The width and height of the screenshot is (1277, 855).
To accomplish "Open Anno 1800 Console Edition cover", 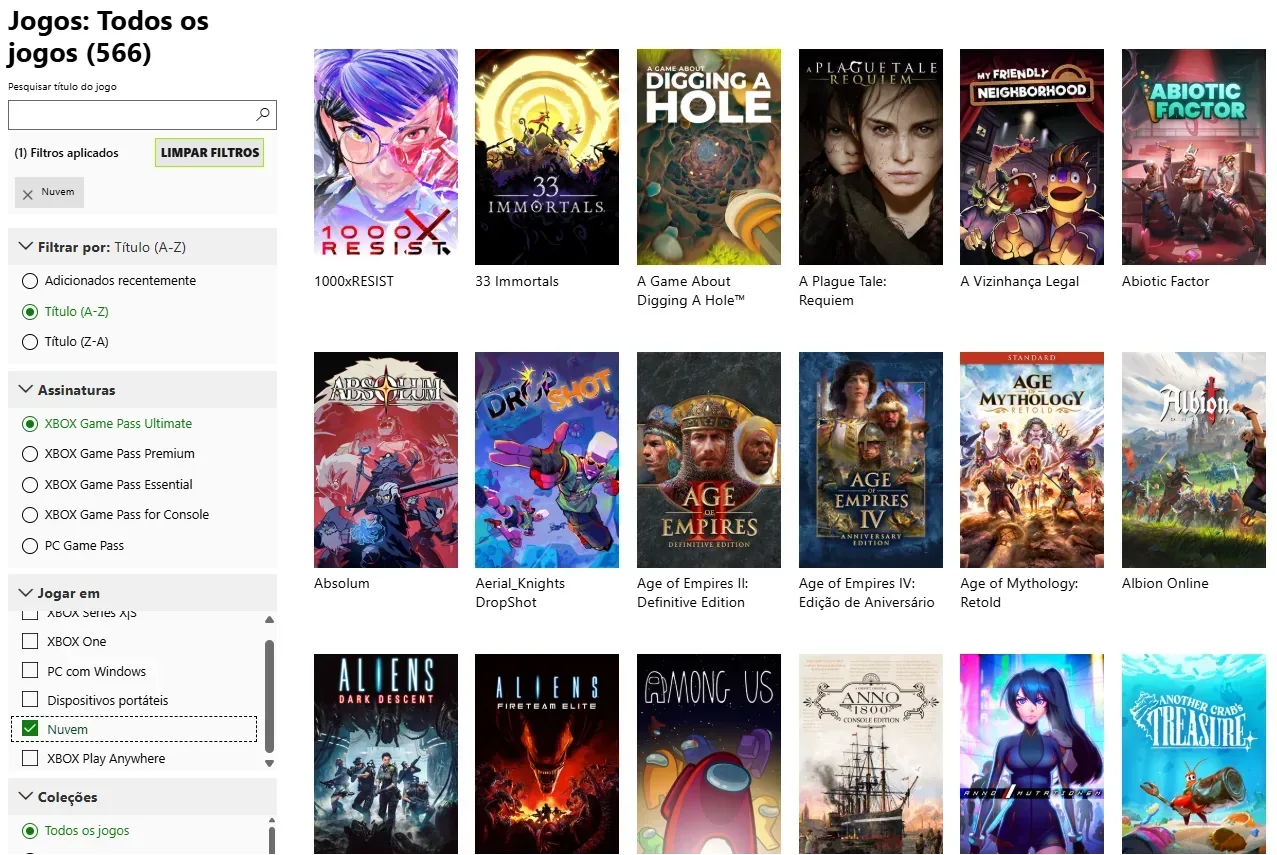I will tap(871, 754).
